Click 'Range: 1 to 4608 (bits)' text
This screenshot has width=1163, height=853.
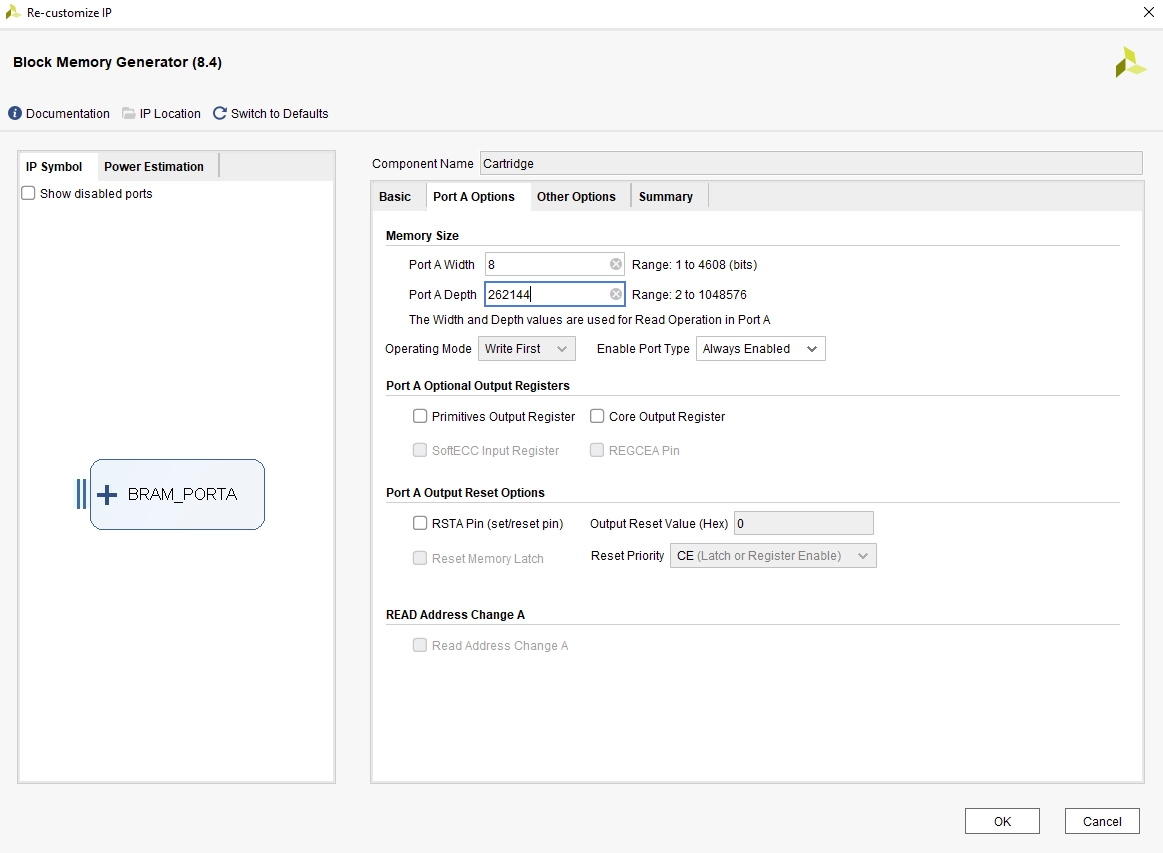coord(694,265)
